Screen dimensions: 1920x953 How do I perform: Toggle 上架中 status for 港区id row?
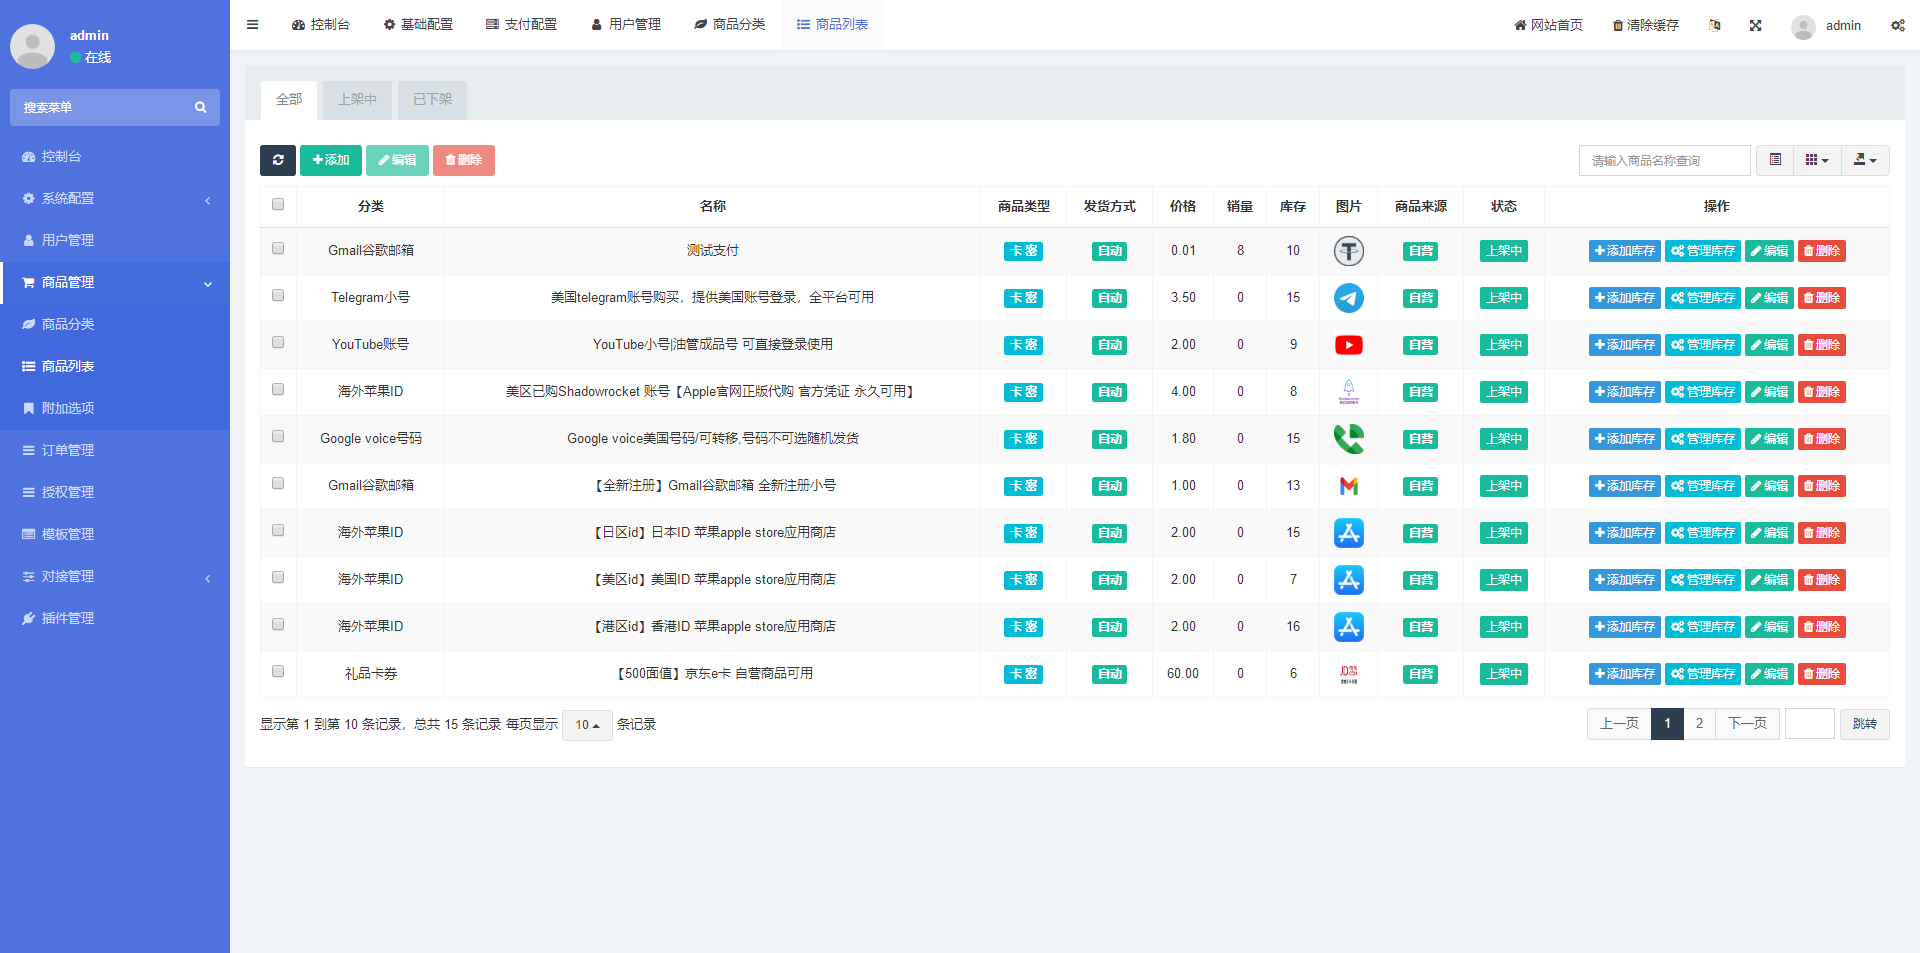1504,627
